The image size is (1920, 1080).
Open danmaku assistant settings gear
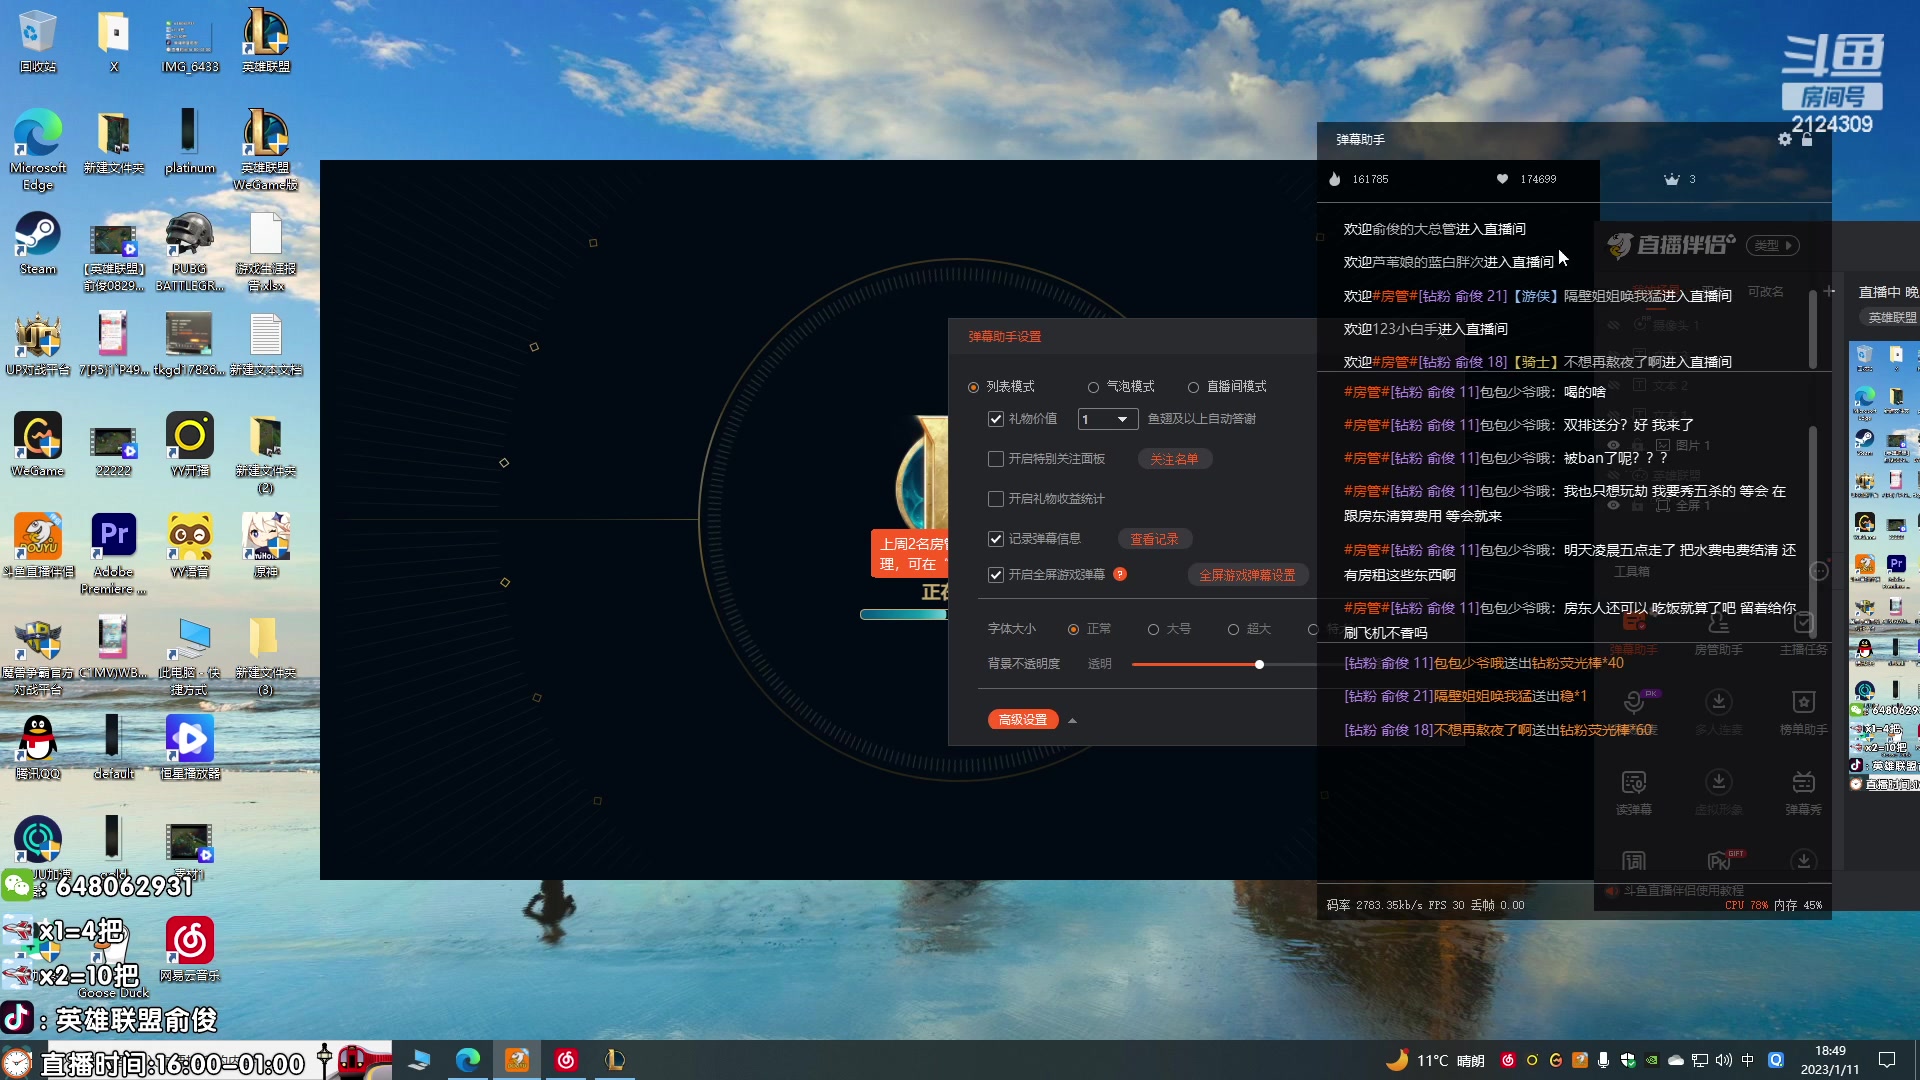pos(1785,139)
